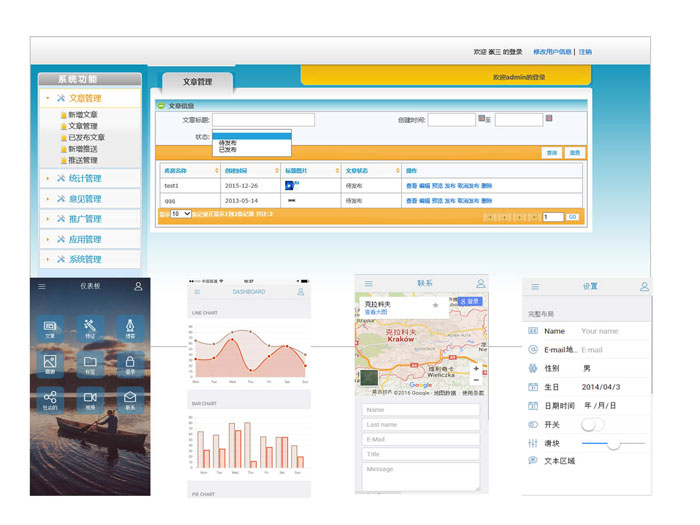The width and height of the screenshot is (700, 525).
Task: Open the 联系 envelope icon tile
Action: click(x=130, y=400)
